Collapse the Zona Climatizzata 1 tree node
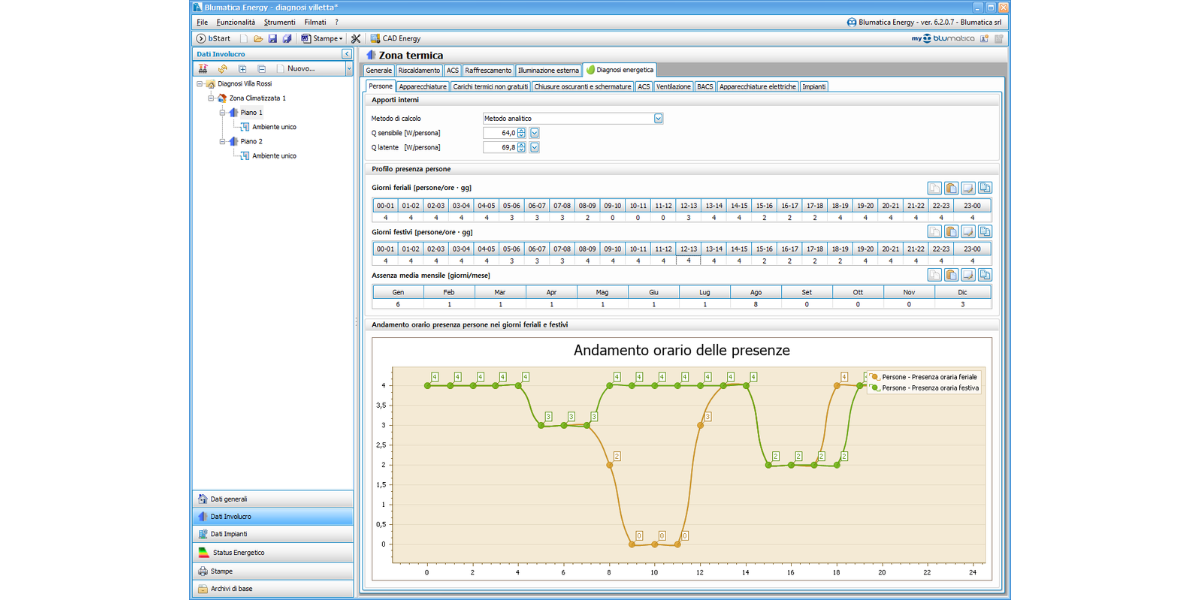The height and width of the screenshot is (600, 1200). click(x=211, y=99)
